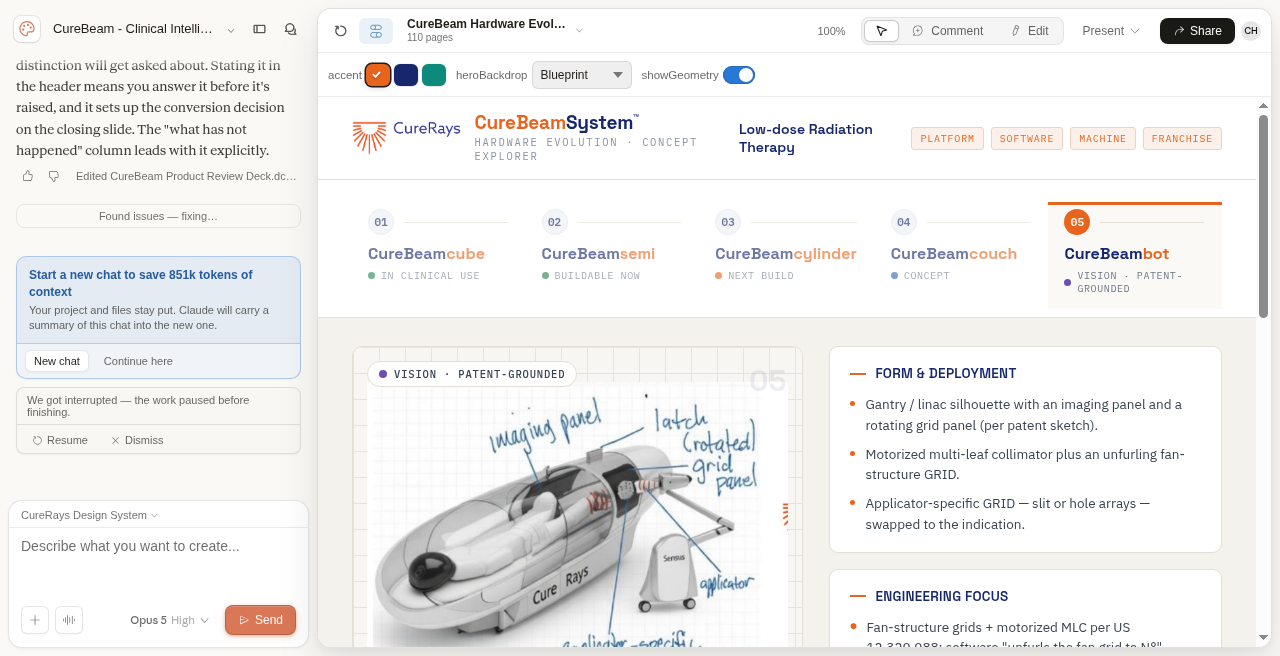
Task: Open the chat history icon
Action: click(290, 29)
